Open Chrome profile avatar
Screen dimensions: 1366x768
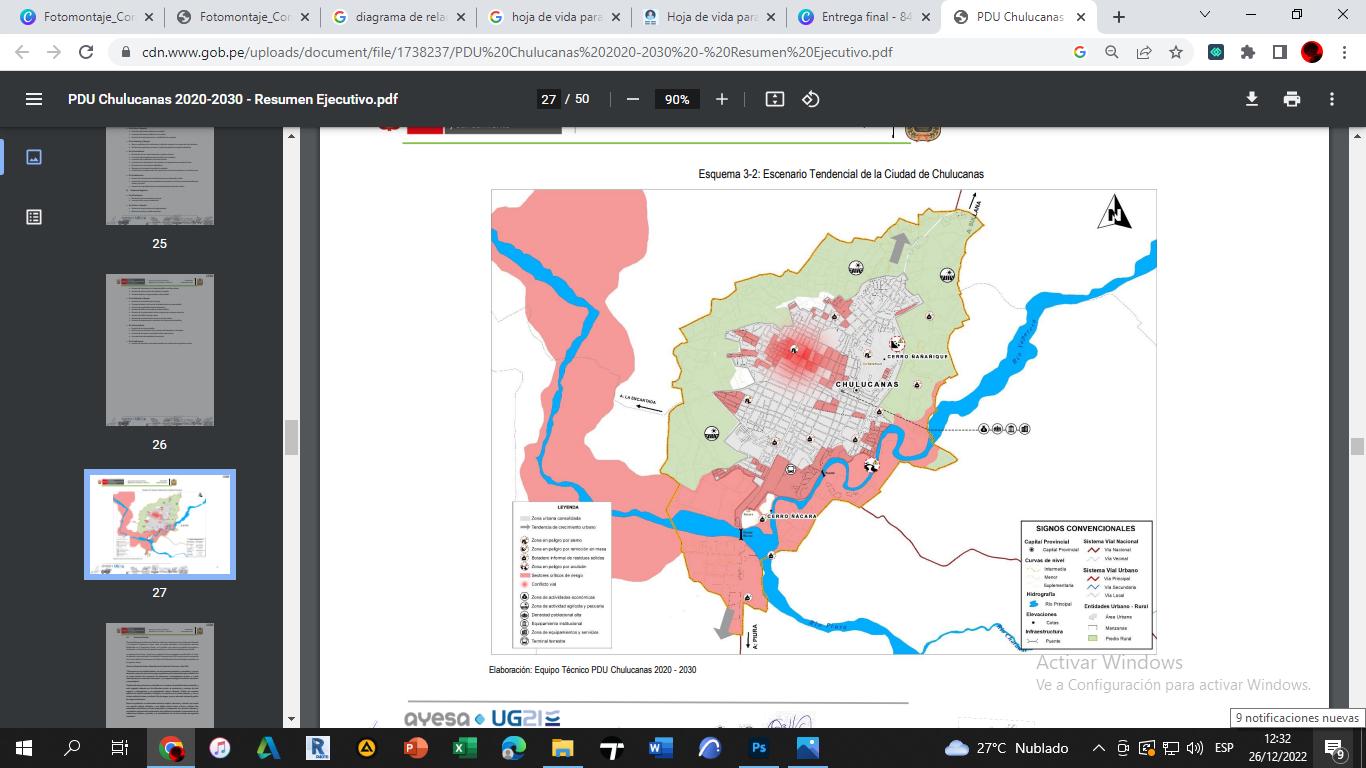(1311, 52)
